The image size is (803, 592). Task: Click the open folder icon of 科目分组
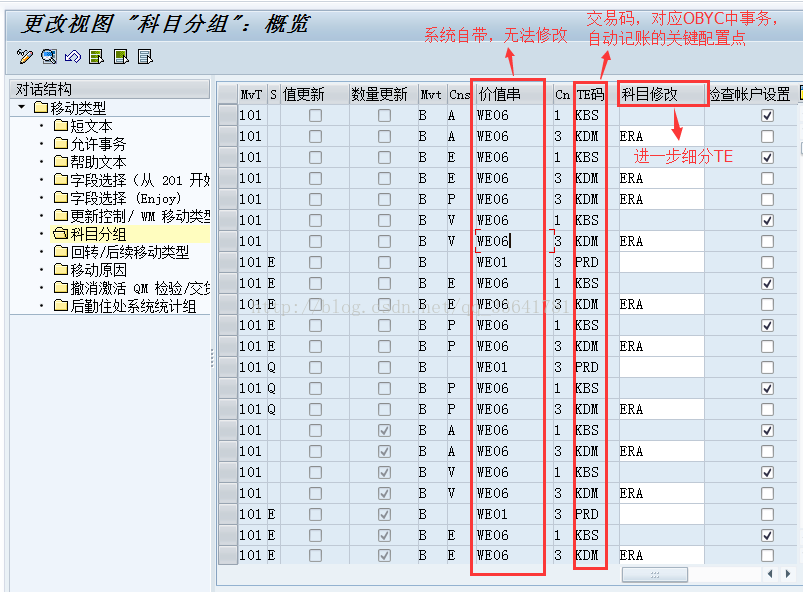tap(61, 234)
